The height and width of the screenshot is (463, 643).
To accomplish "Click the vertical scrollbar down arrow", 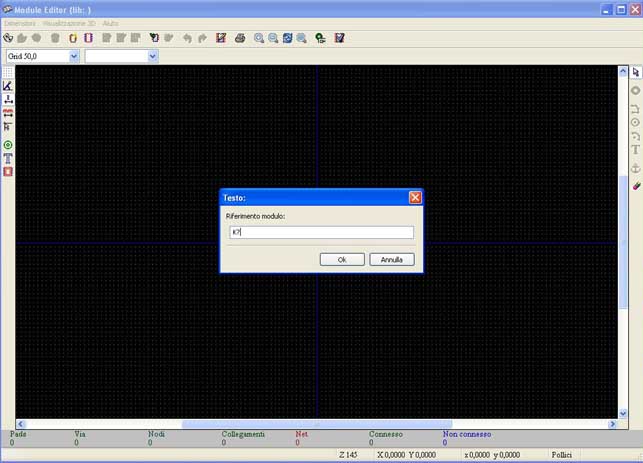I will click(623, 413).
